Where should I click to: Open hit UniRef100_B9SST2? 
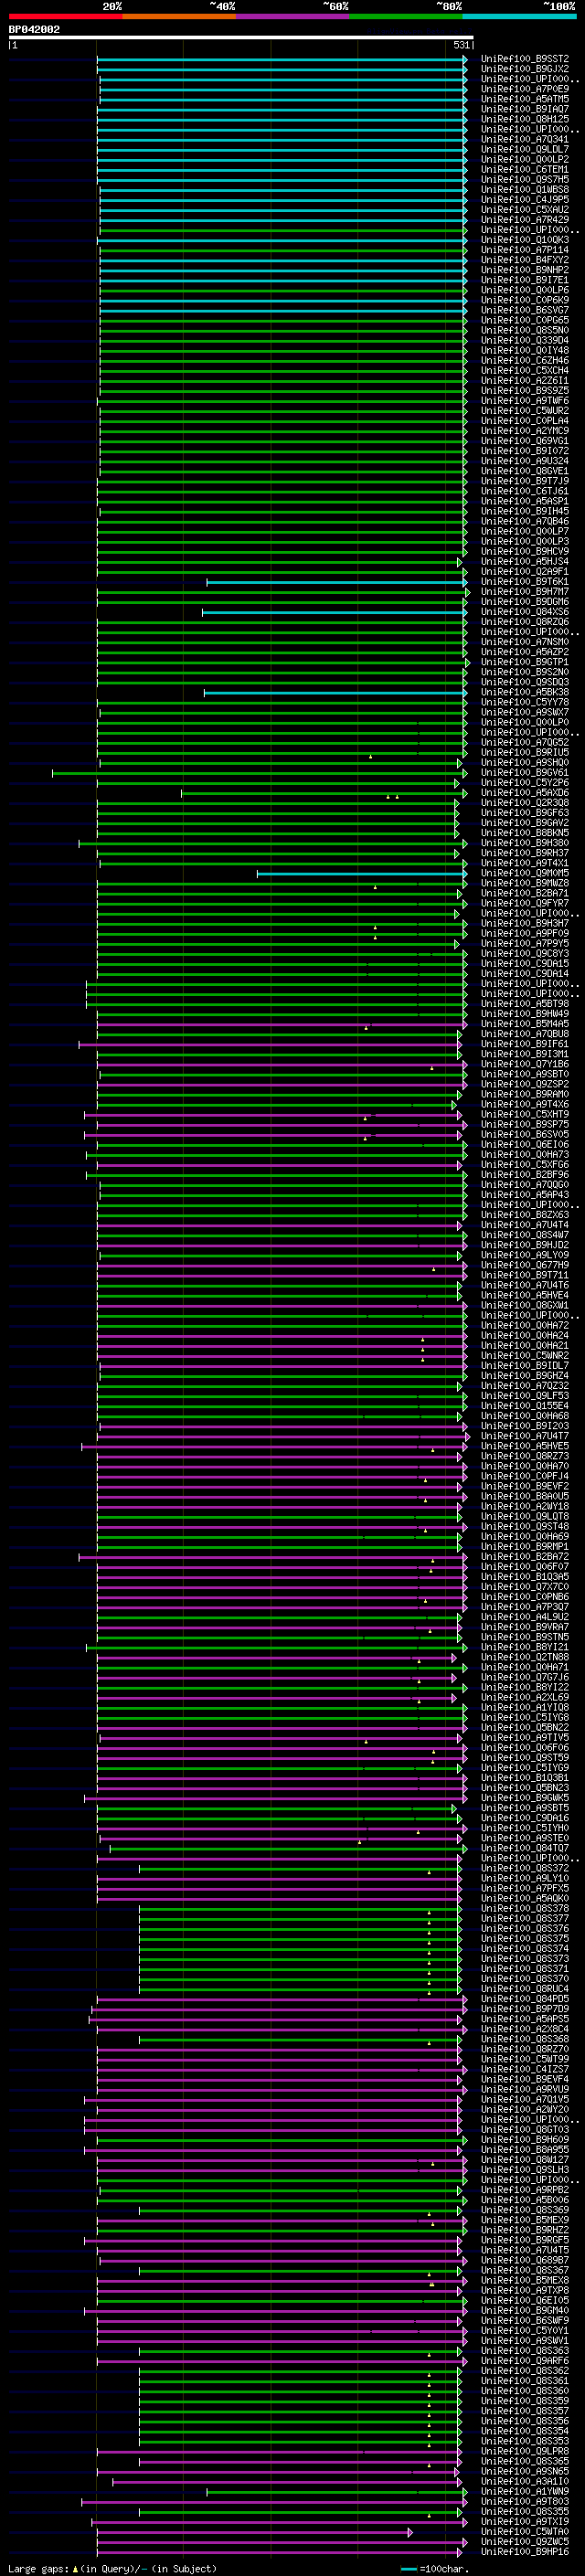pos(525,59)
